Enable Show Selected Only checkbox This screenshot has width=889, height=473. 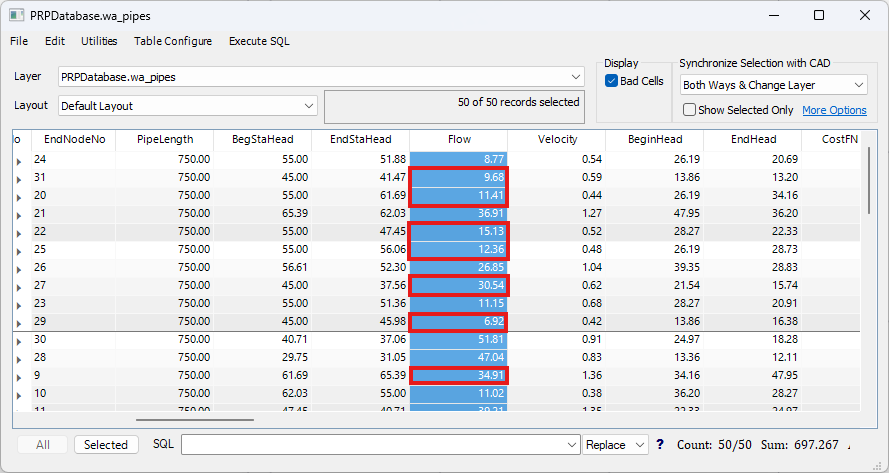pyautogui.click(x=689, y=110)
